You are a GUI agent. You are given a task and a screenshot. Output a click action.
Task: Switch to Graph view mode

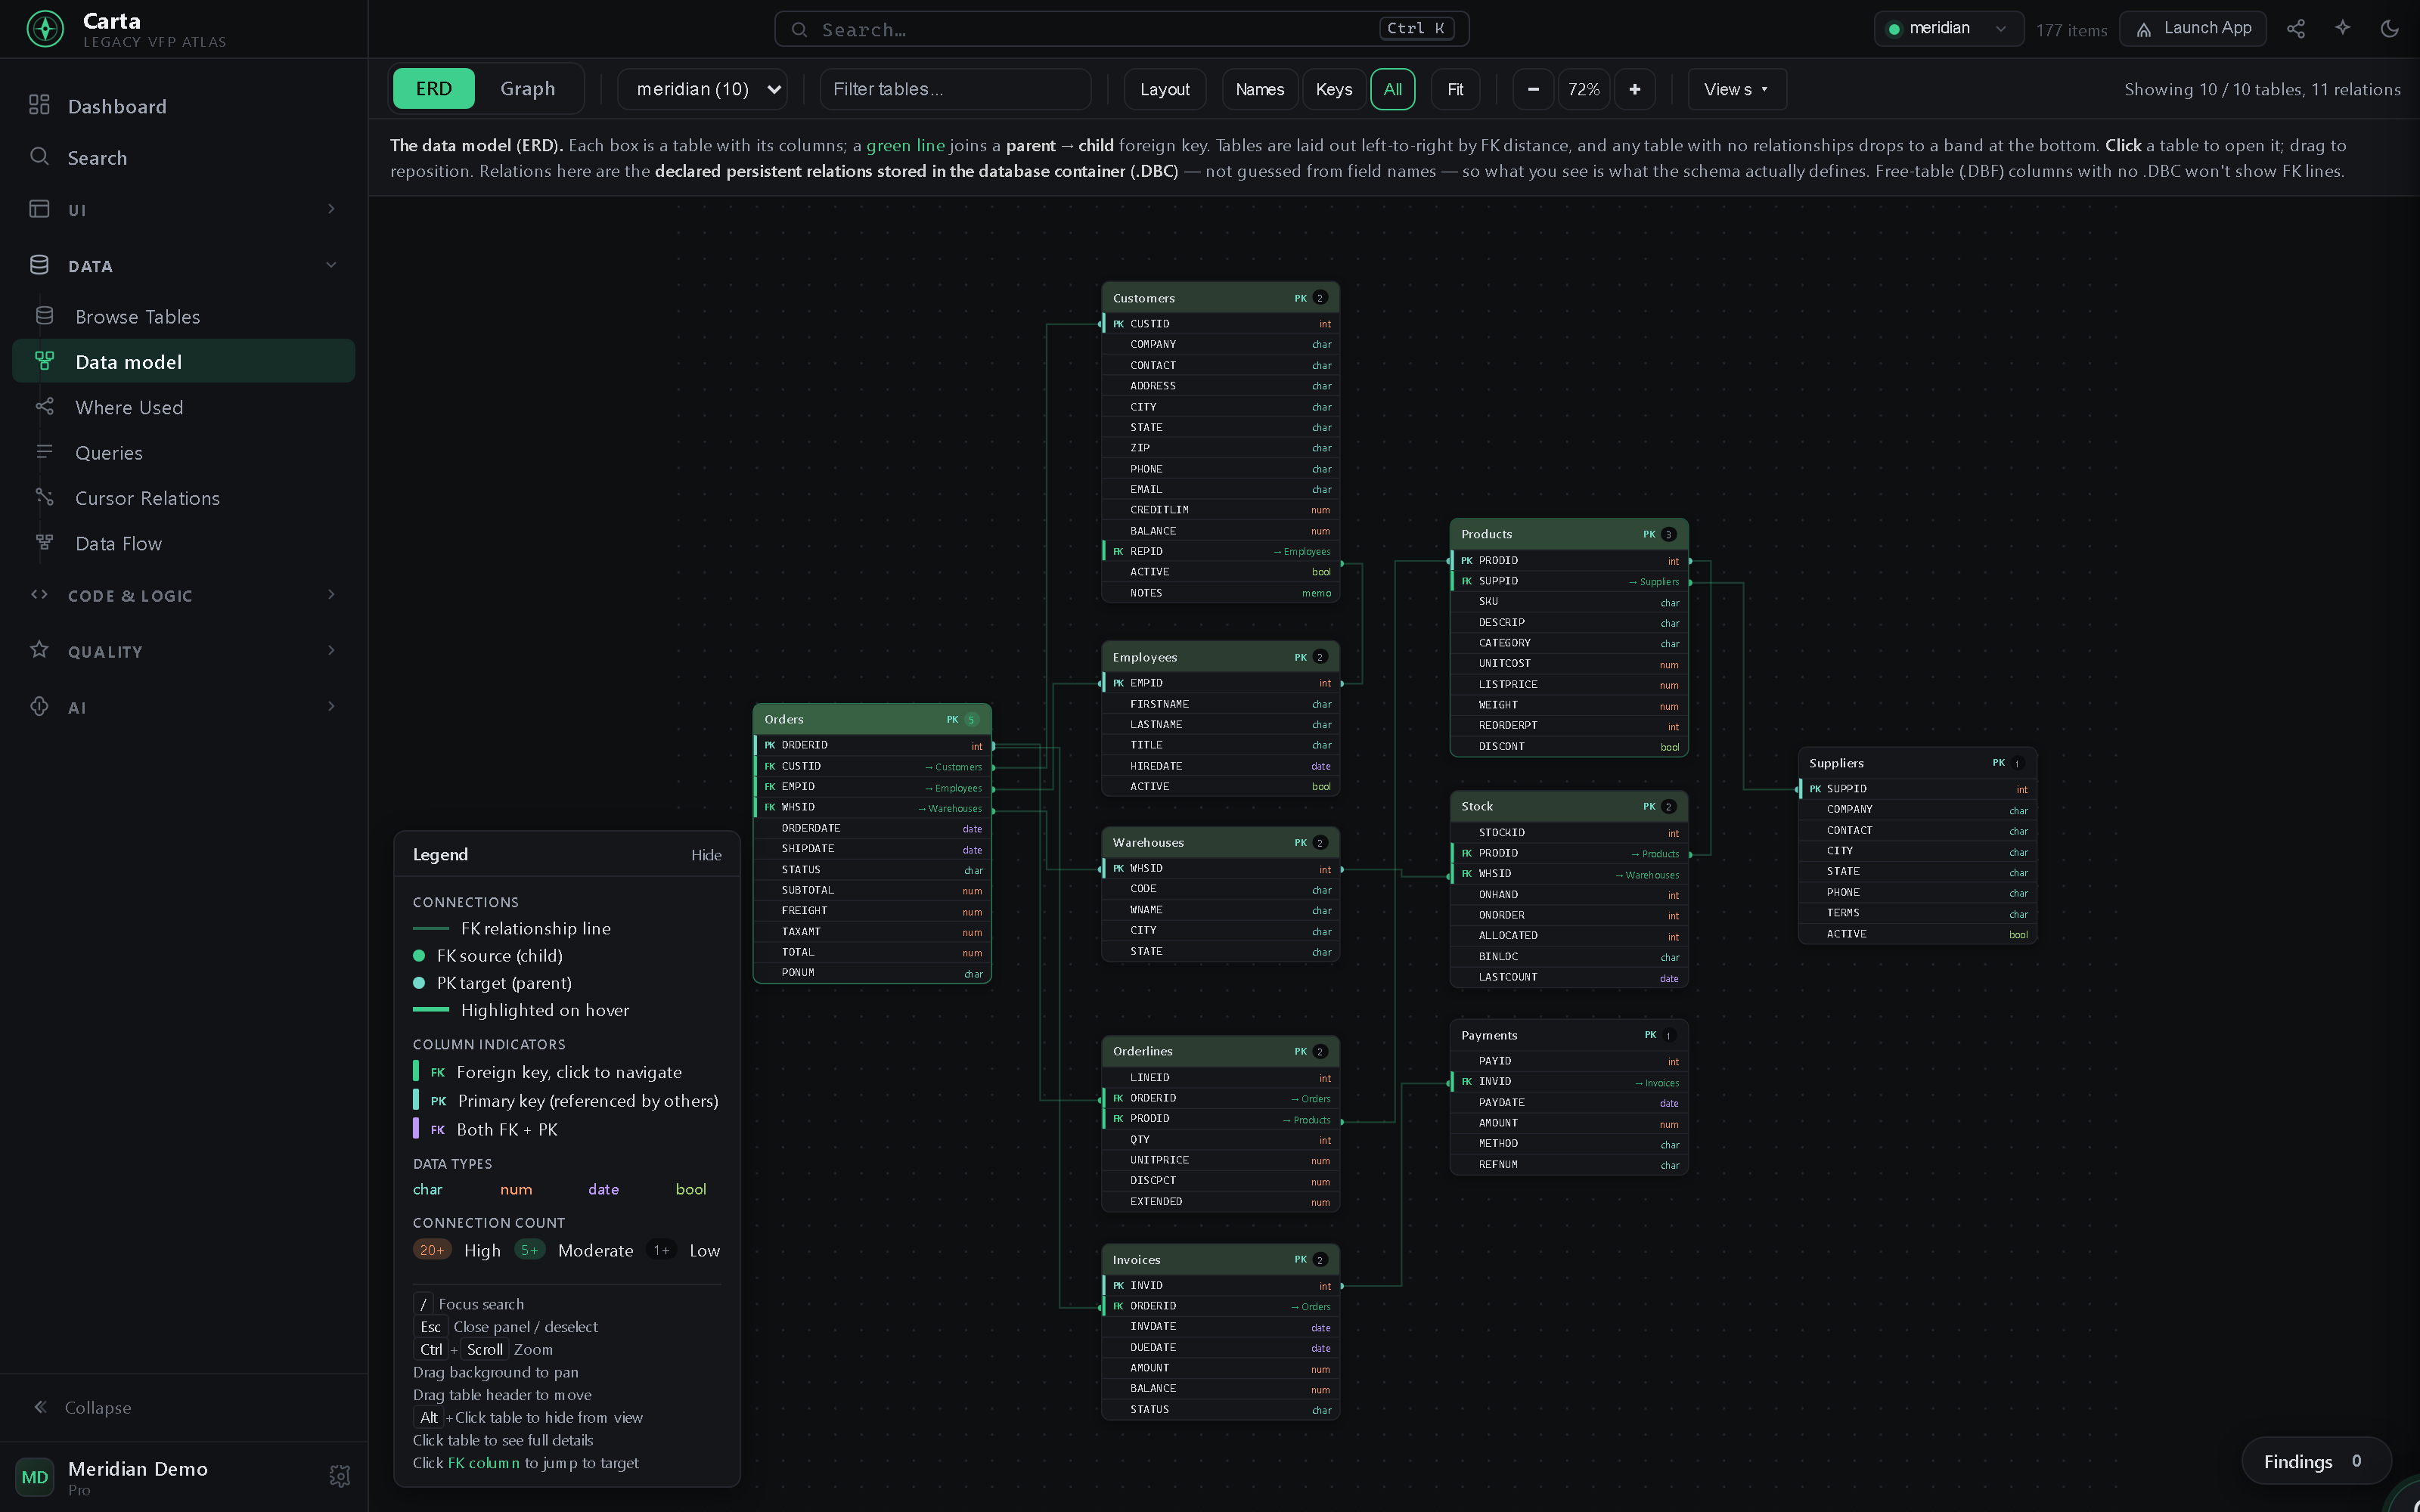(x=527, y=89)
